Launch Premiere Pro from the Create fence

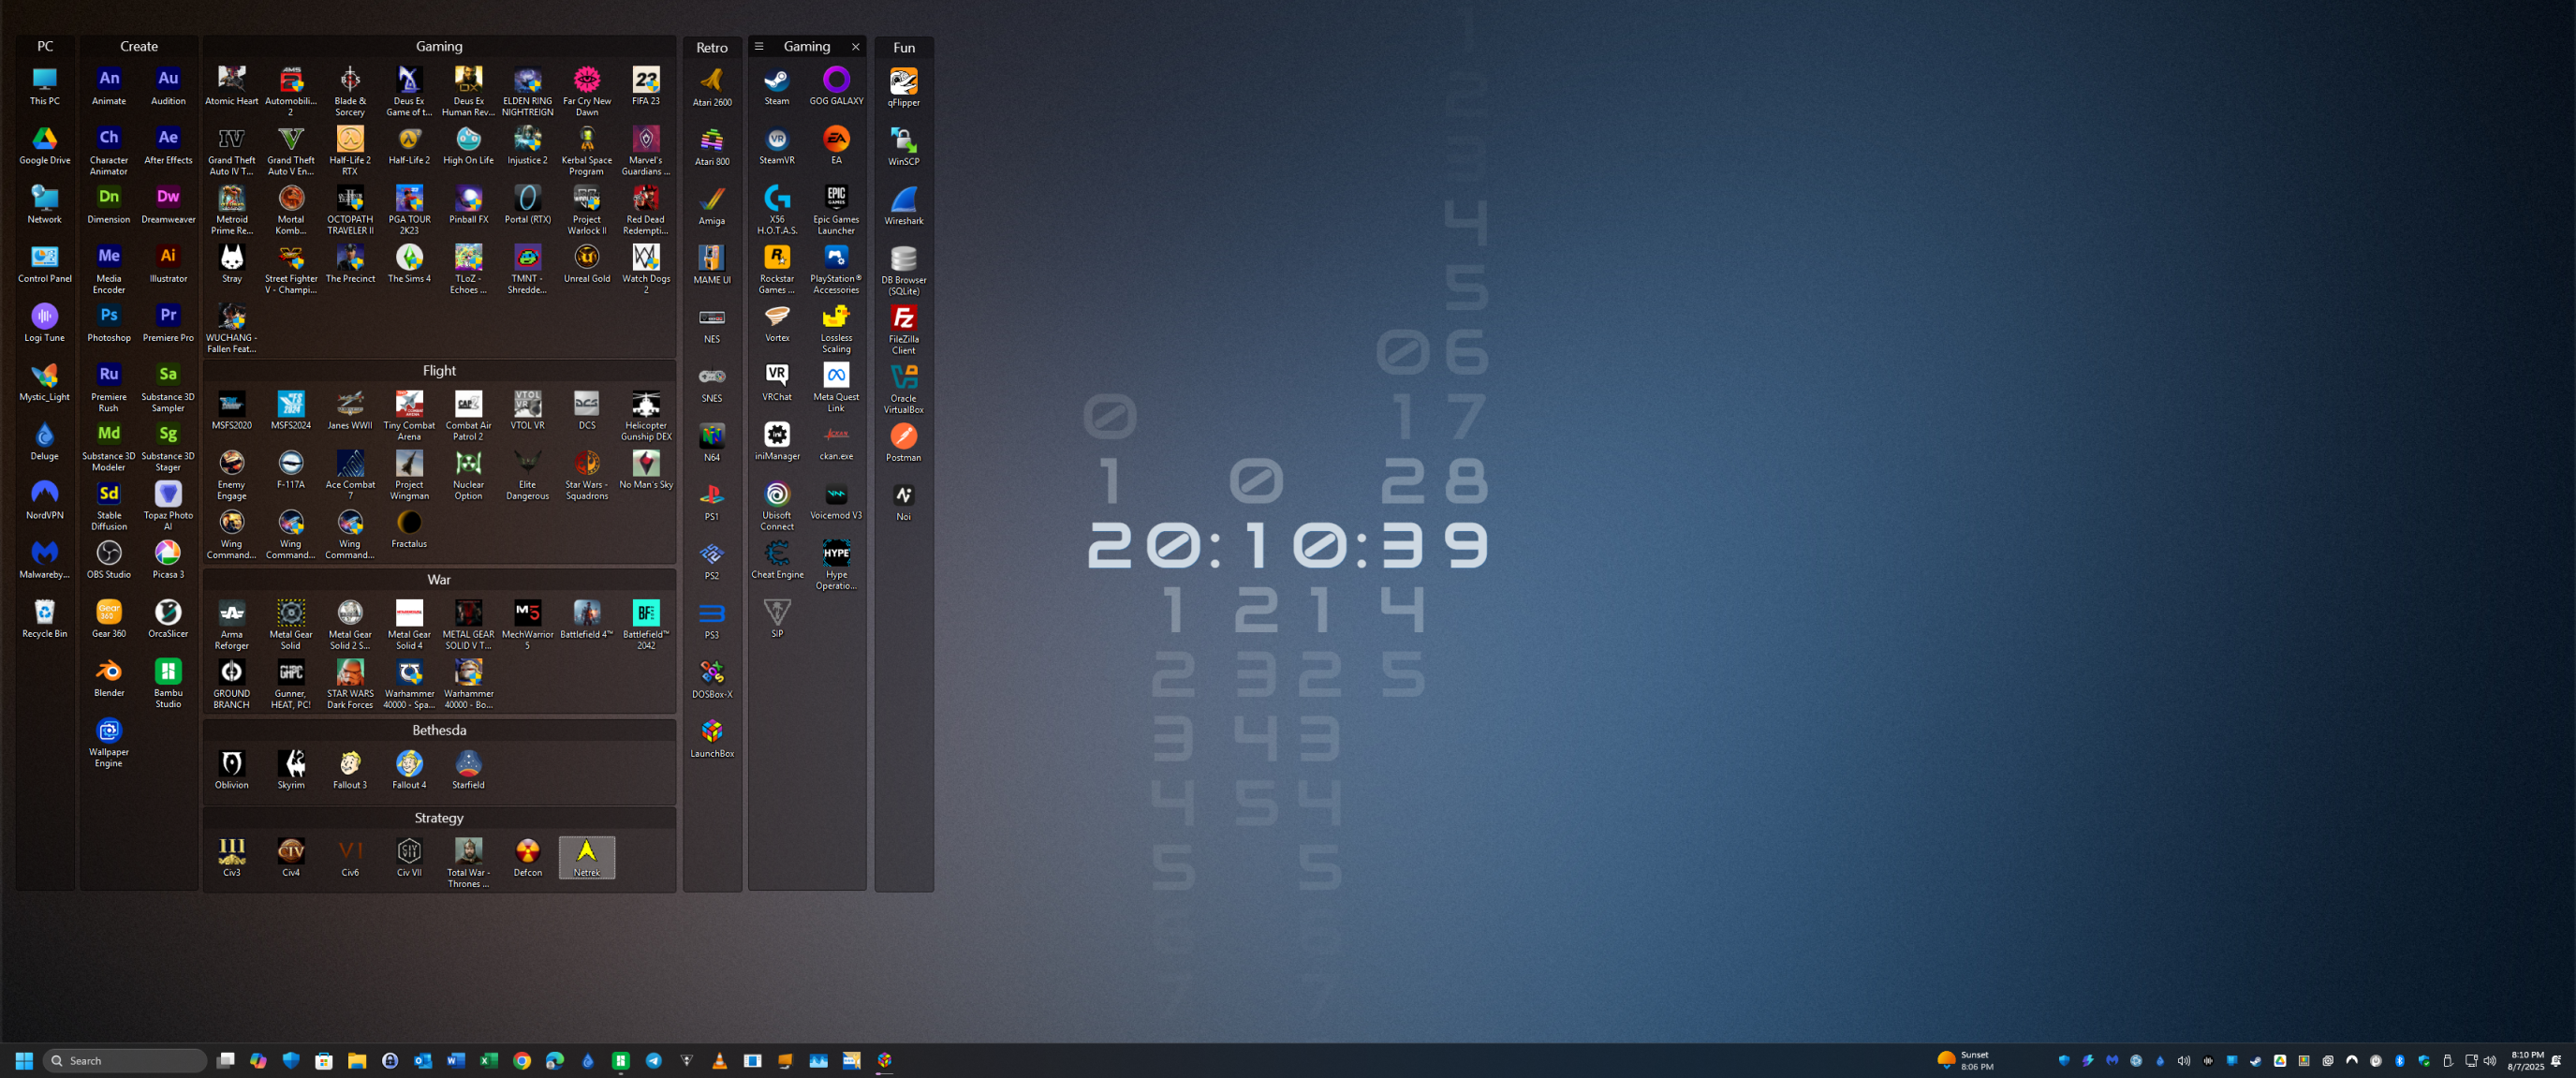tap(168, 323)
